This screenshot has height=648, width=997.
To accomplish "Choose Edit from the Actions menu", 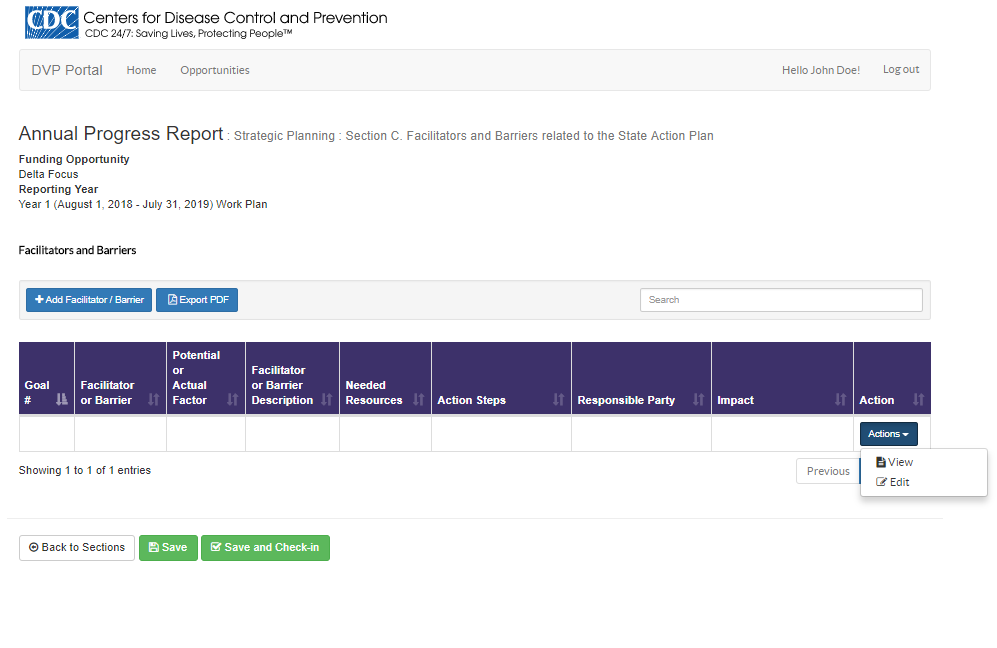I will [x=898, y=482].
